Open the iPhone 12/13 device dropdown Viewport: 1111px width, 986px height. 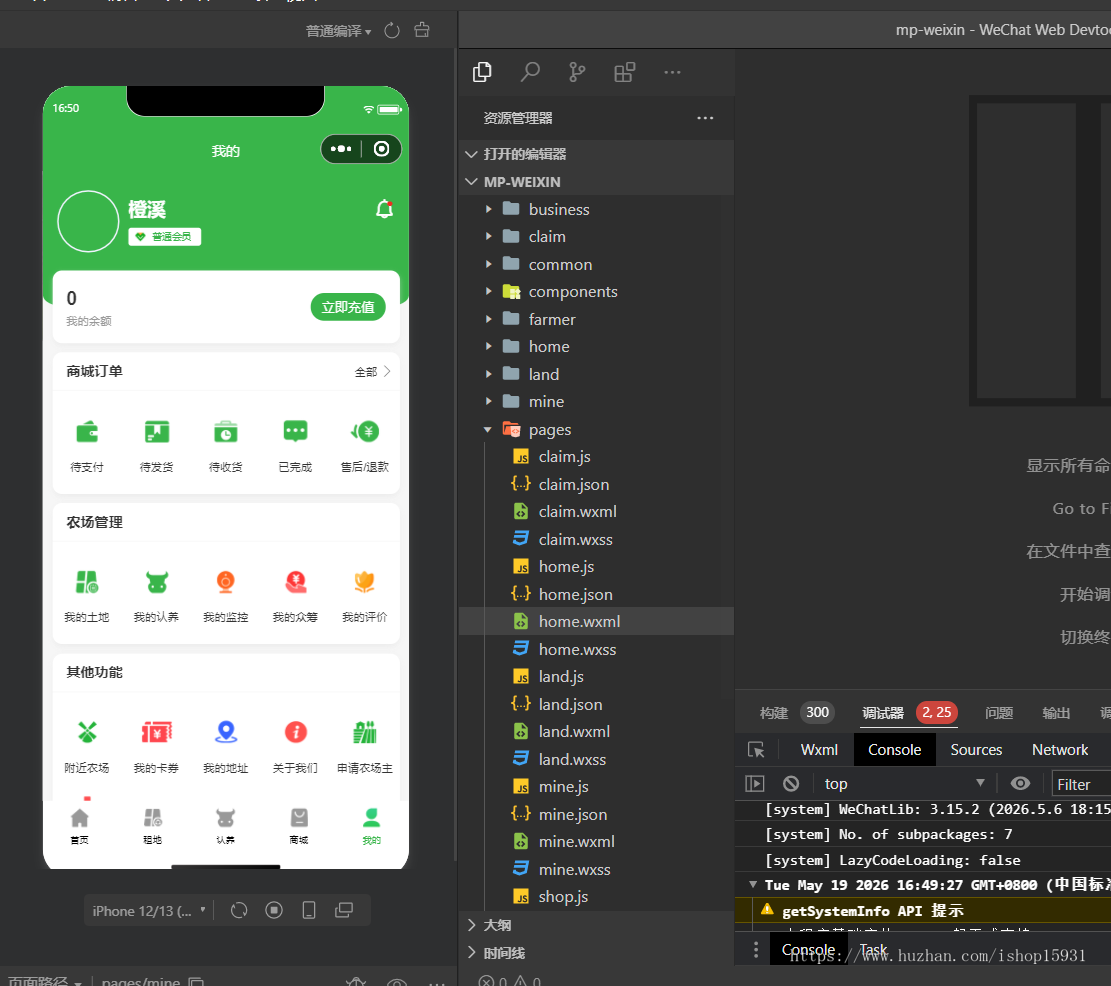[x=149, y=911]
